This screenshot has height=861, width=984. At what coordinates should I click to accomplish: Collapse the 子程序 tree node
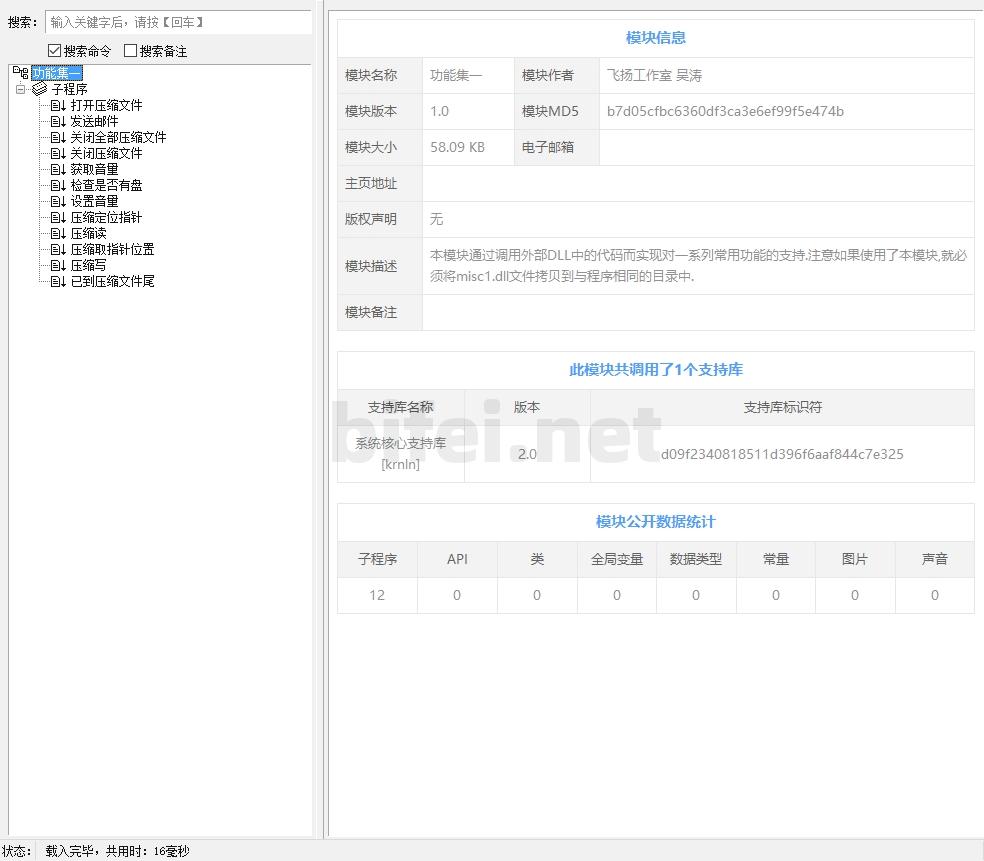click(20, 89)
